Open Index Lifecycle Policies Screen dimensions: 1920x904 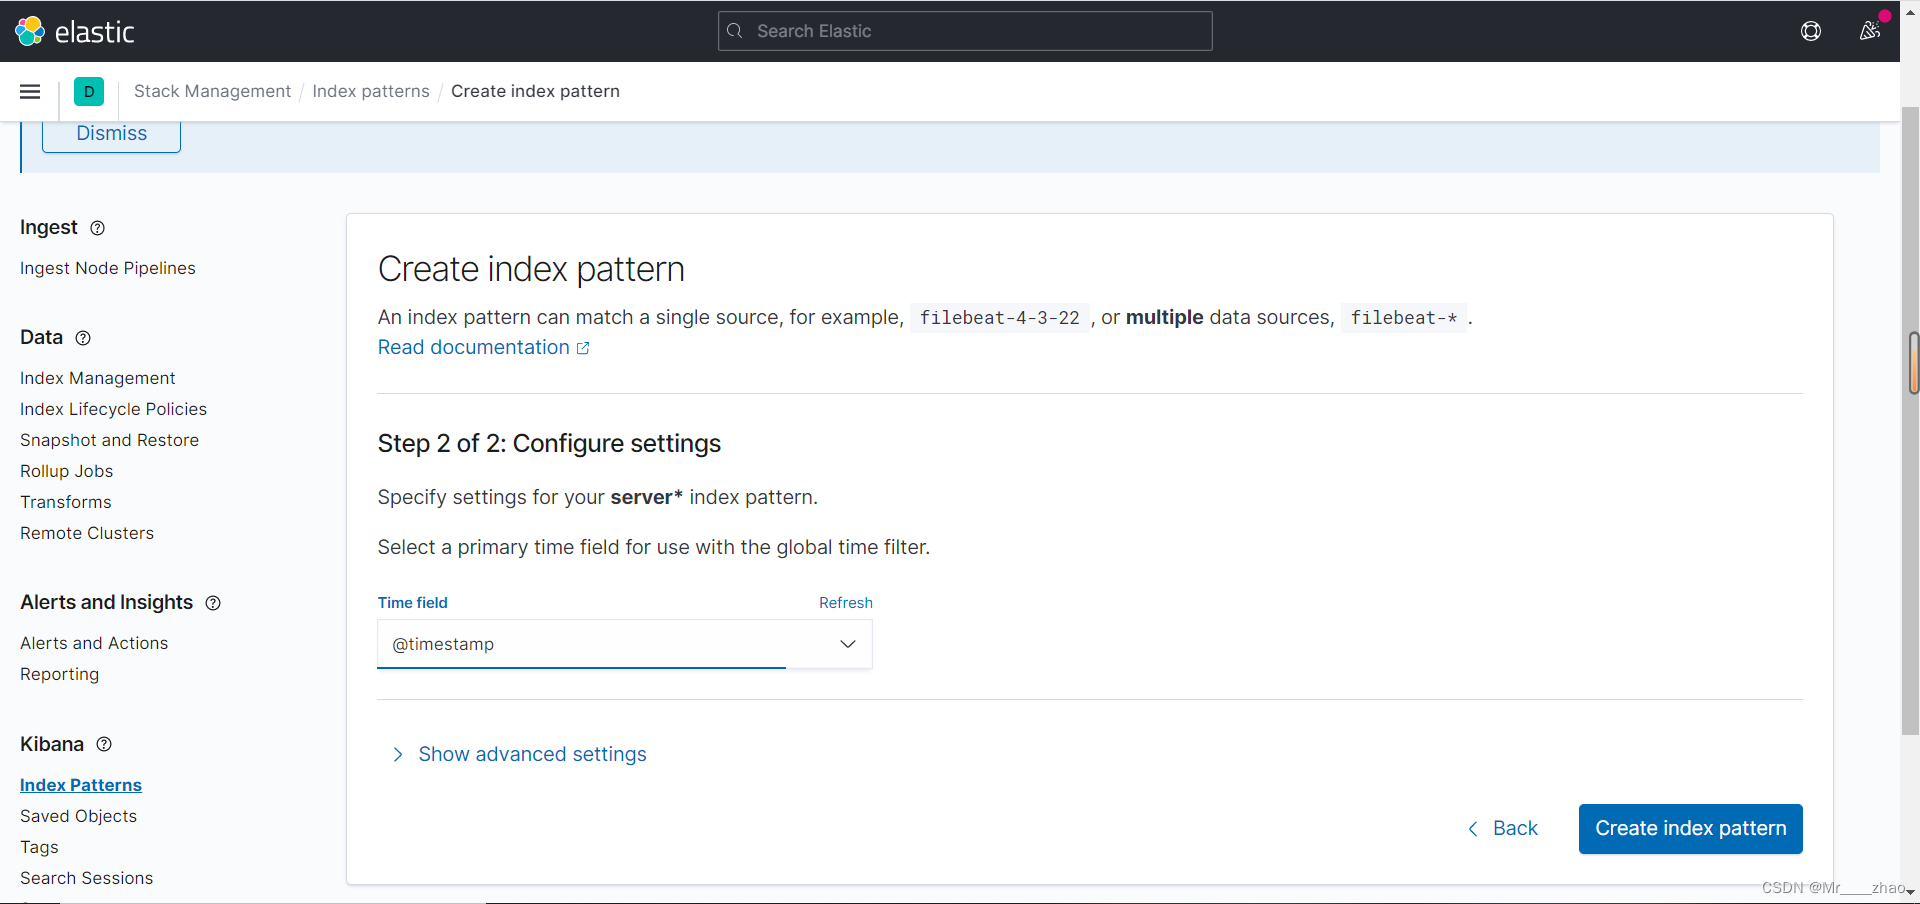coord(114,409)
